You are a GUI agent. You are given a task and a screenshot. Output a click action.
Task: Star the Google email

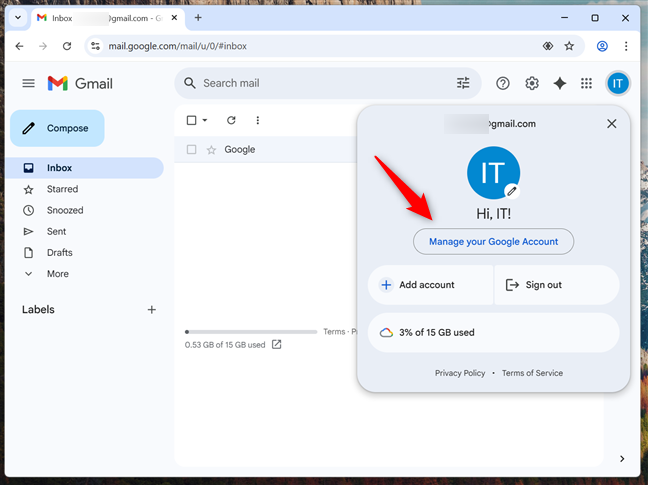pos(211,150)
